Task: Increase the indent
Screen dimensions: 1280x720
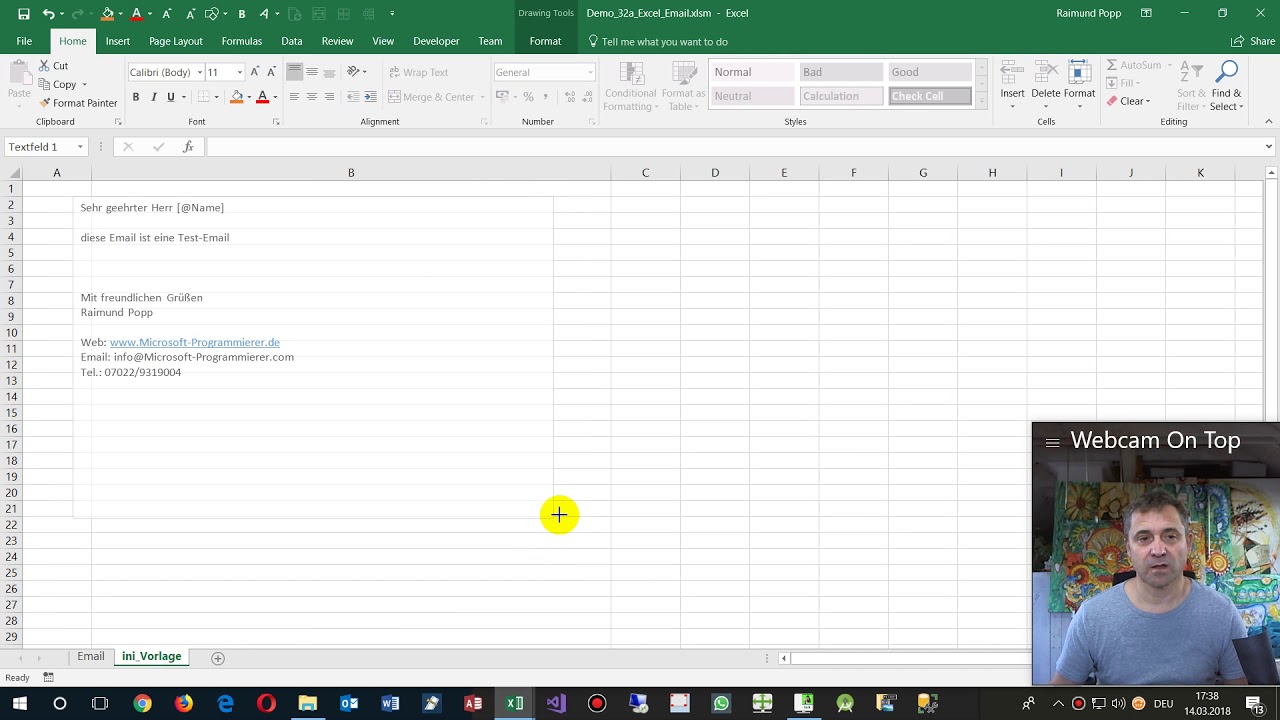Action: click(370, 97)
